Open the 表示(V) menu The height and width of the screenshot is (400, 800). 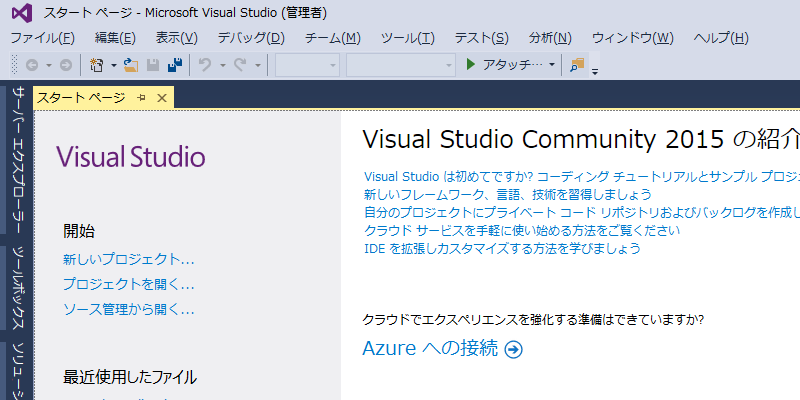[177, 38]
